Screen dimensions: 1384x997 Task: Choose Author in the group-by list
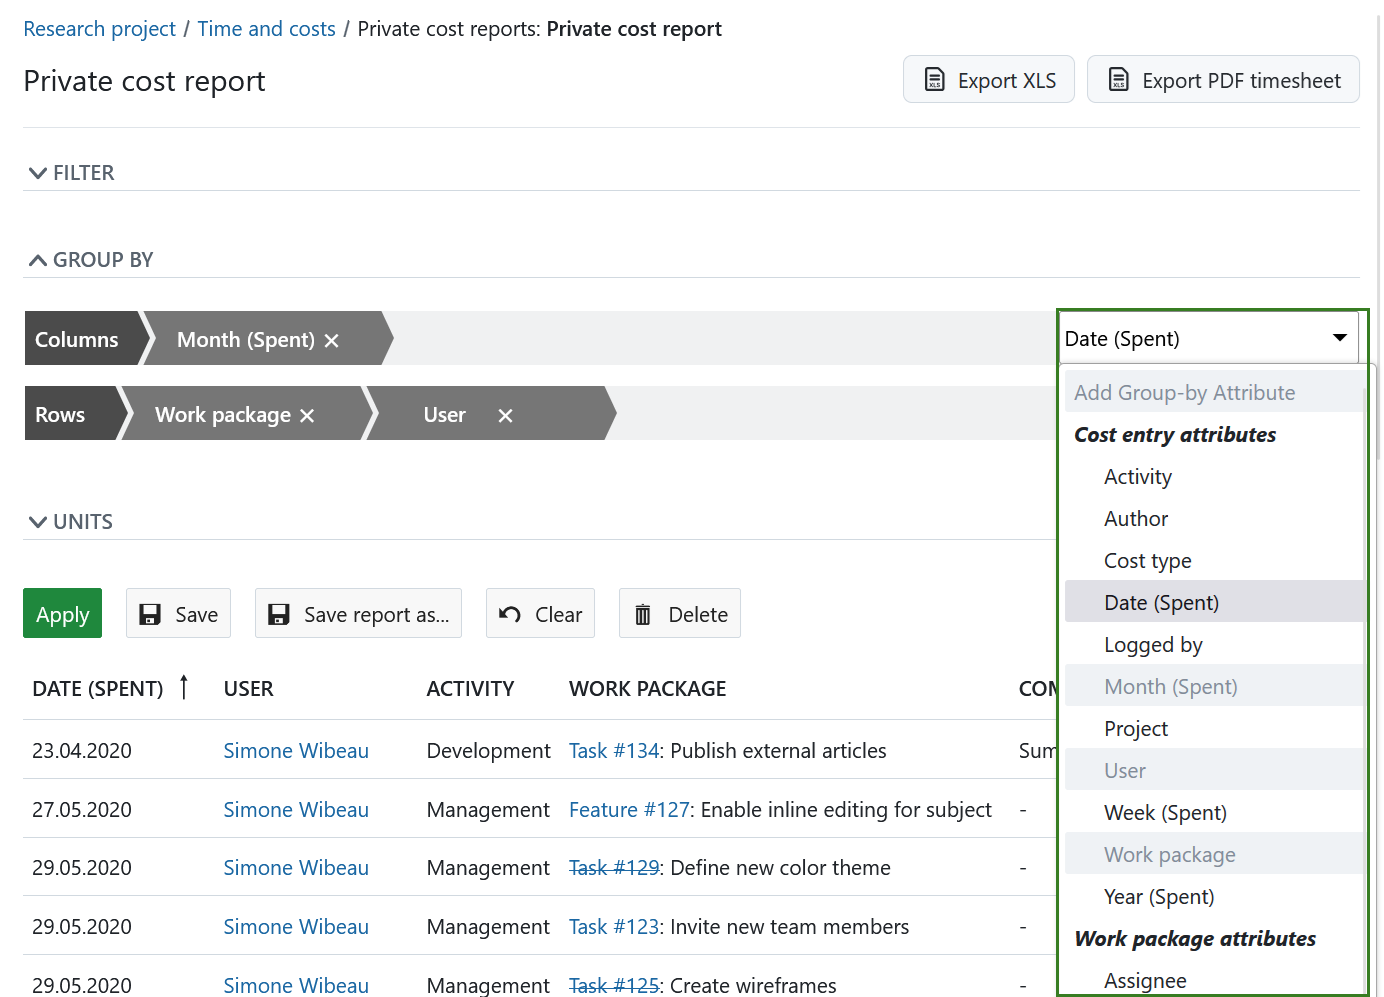[x=1136, y=519]
